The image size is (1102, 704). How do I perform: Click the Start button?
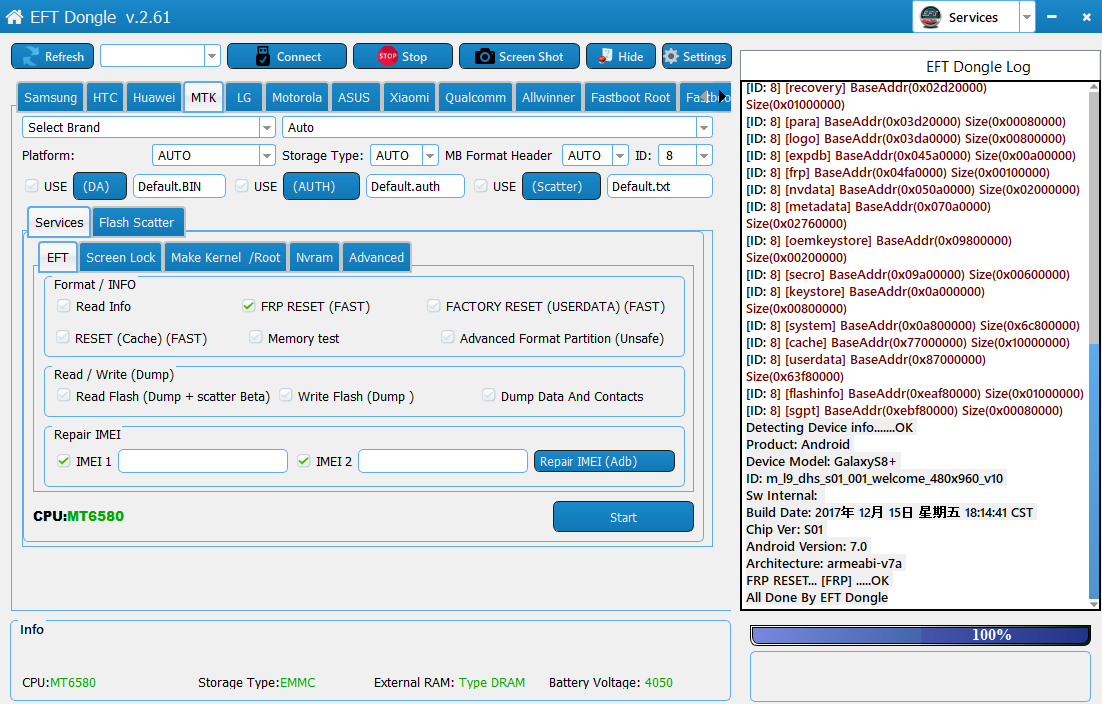coord(623,517)
